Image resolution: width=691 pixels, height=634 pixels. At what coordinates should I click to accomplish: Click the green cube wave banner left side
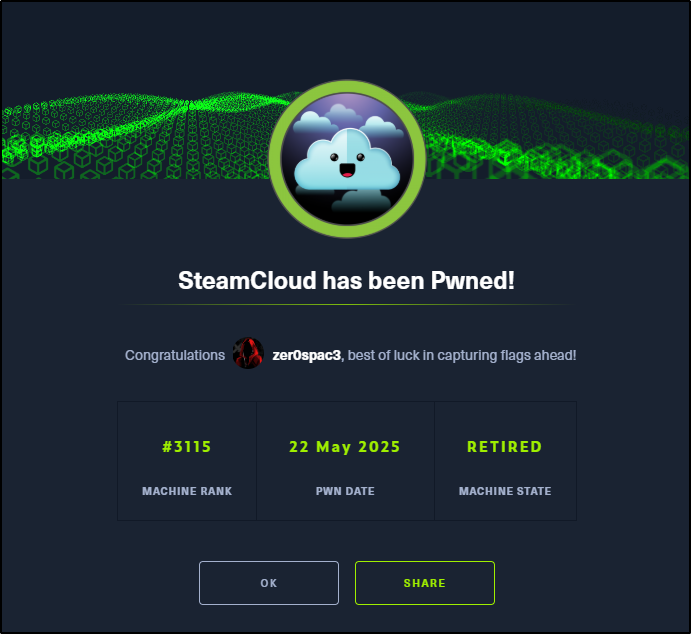[134, 137]
